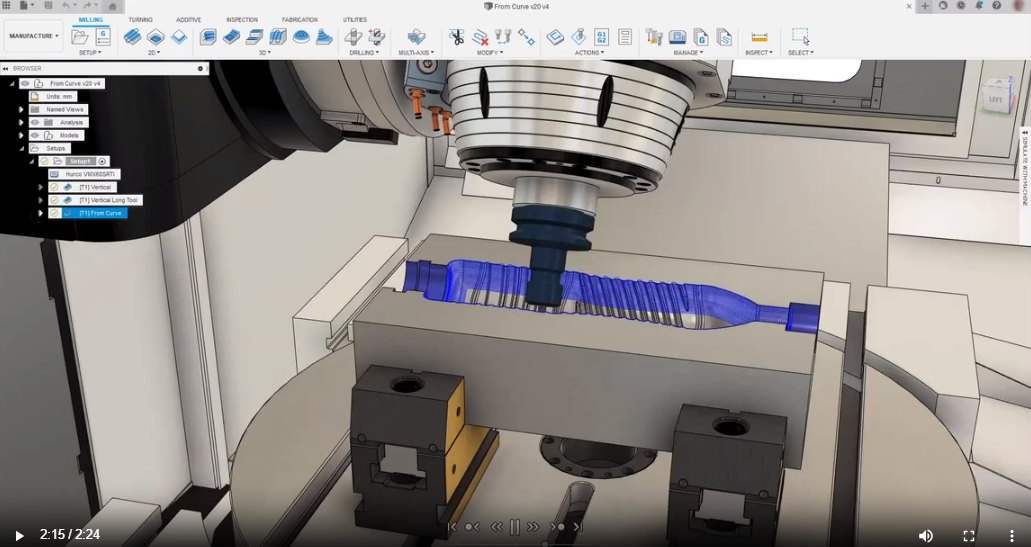Toggle visibility eye of Models
This screenshot has height=547, width=1031.
pos(35,135)
